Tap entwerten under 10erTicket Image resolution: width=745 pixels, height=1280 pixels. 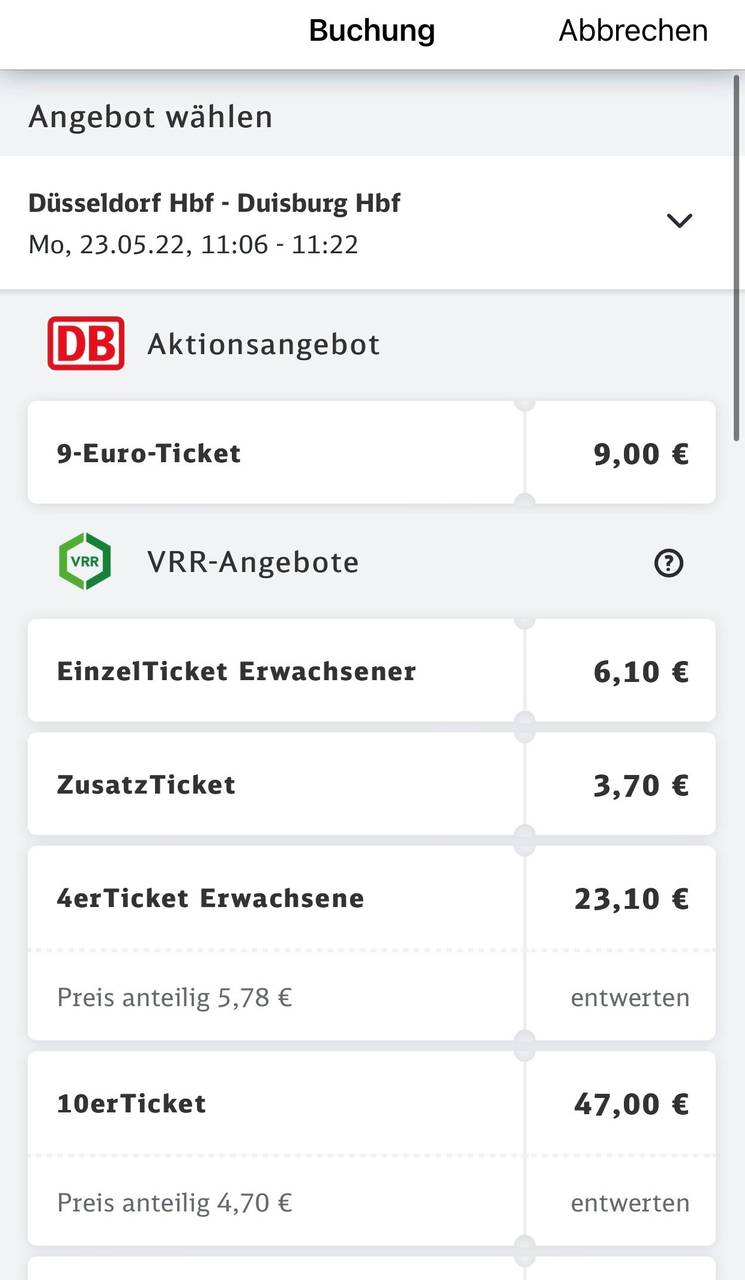coord(630,1202)
